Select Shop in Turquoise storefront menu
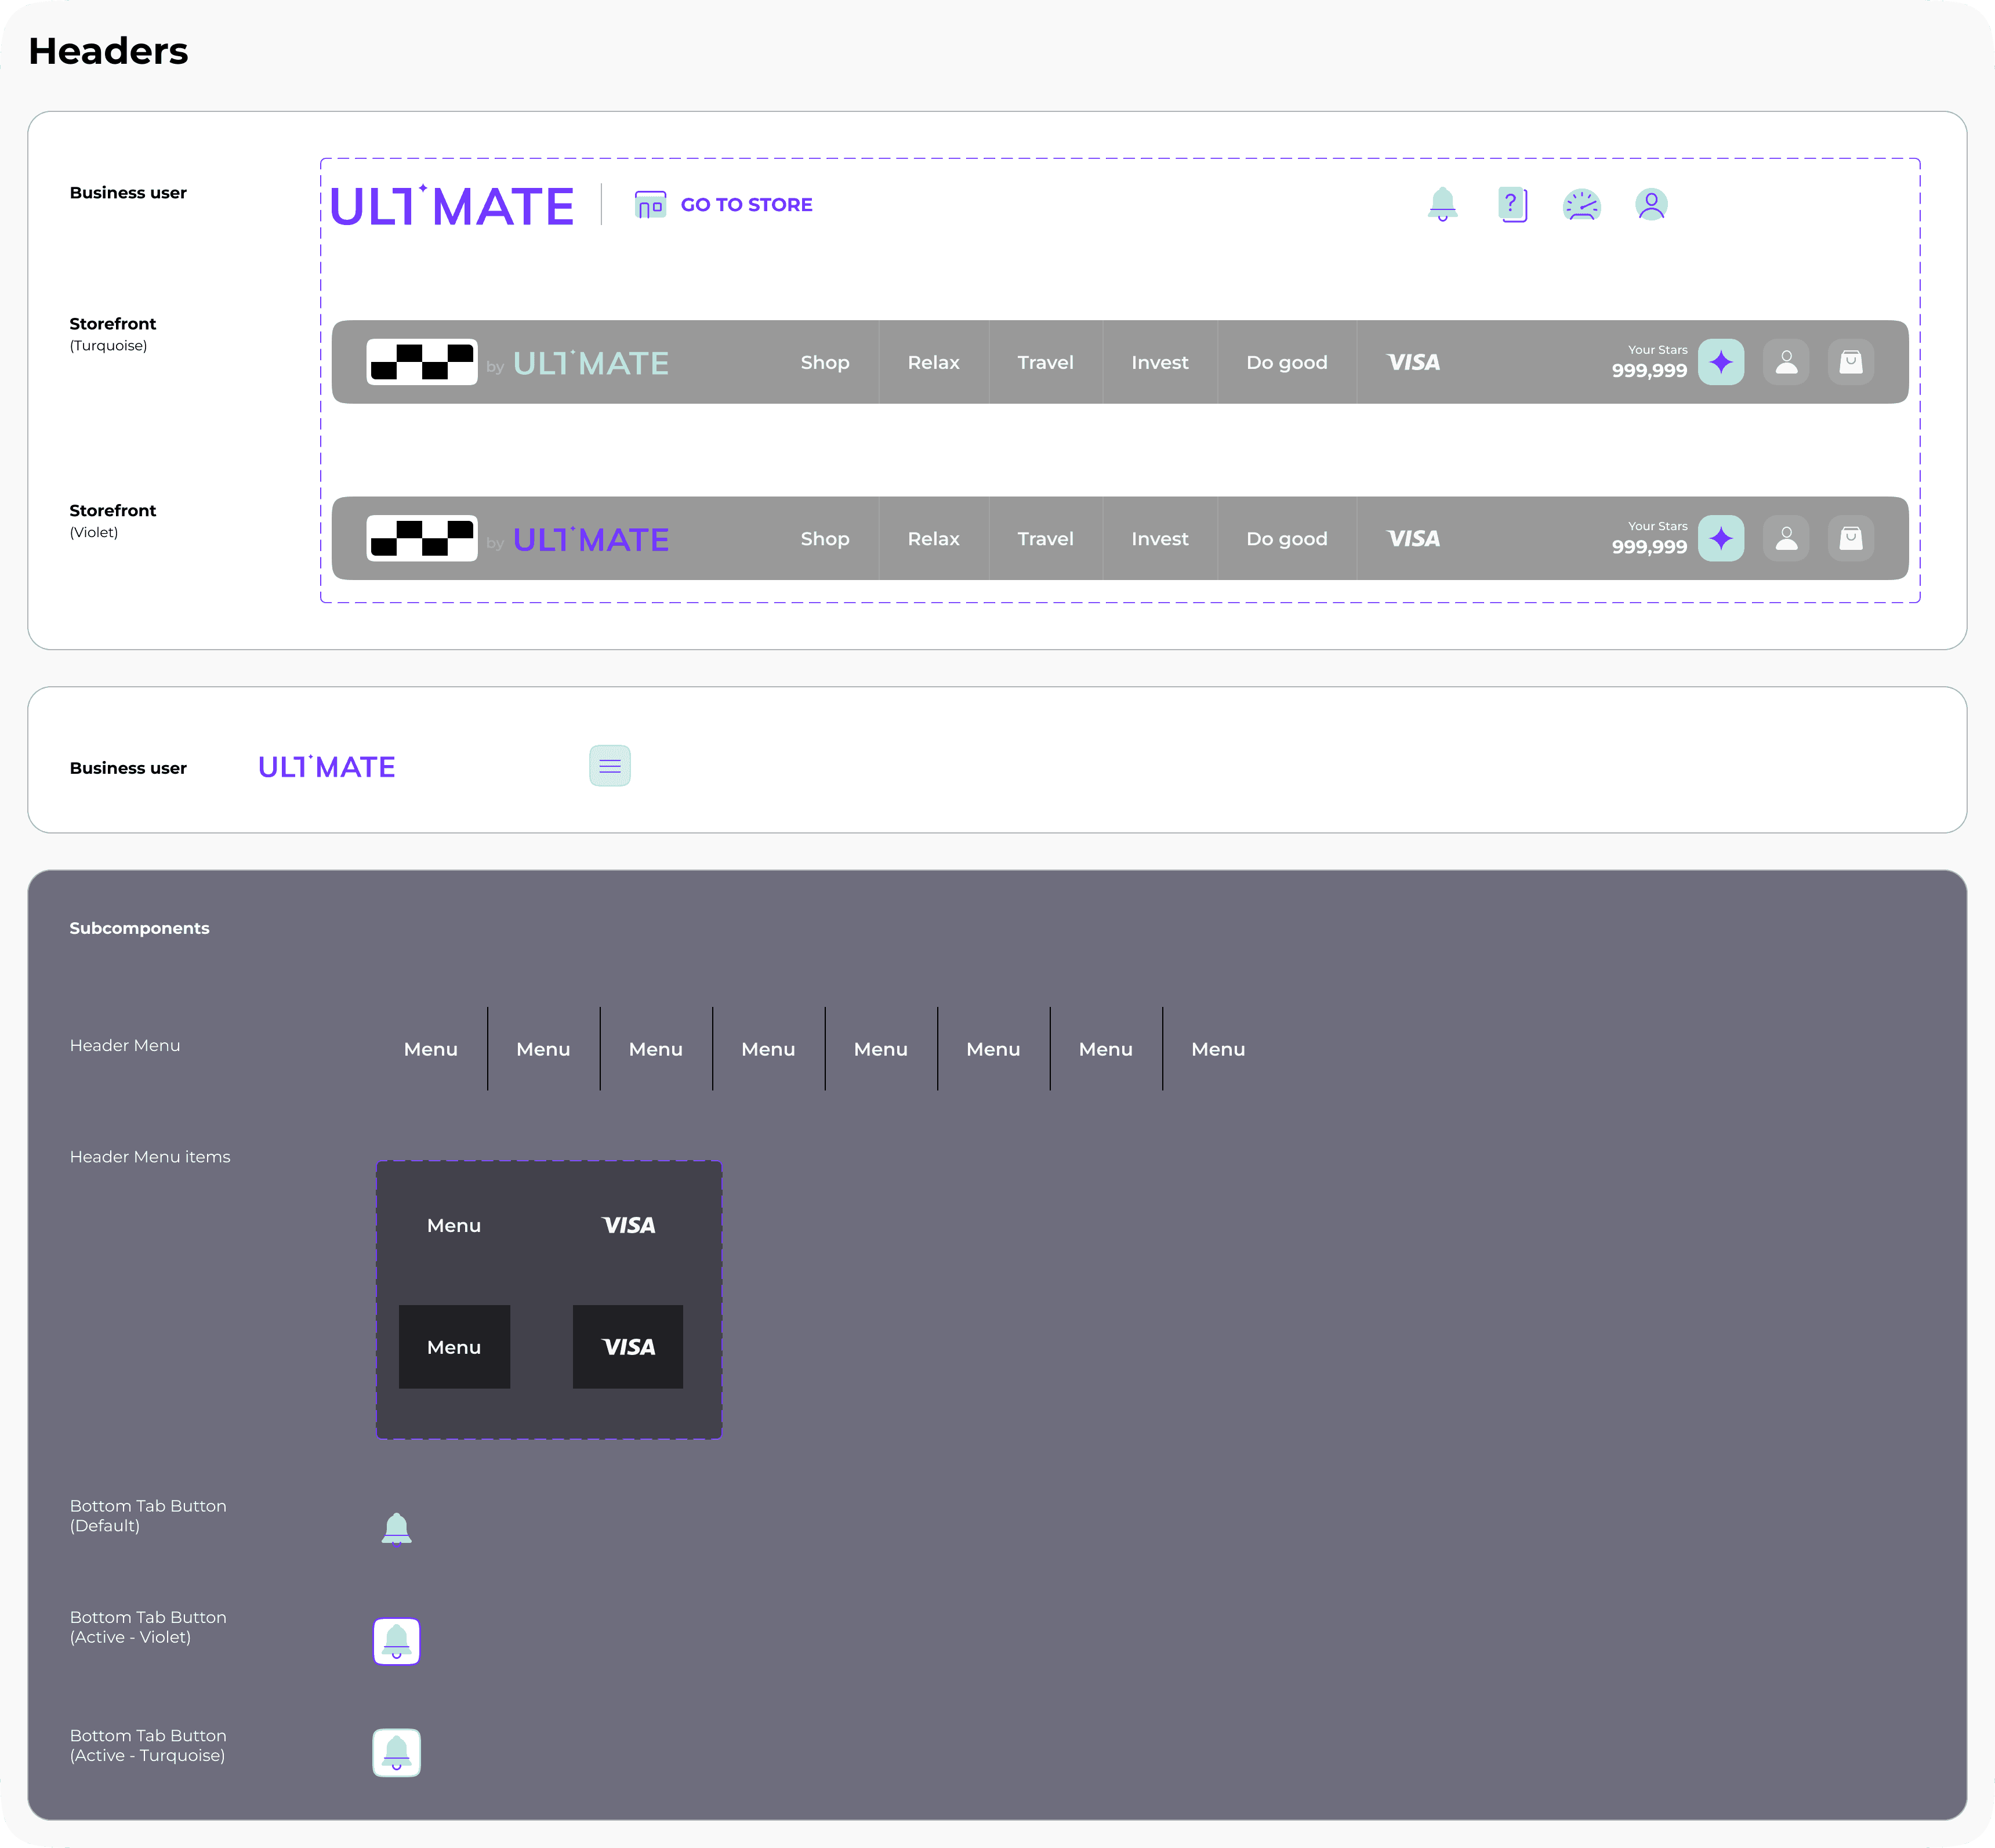 coord(824,362)
